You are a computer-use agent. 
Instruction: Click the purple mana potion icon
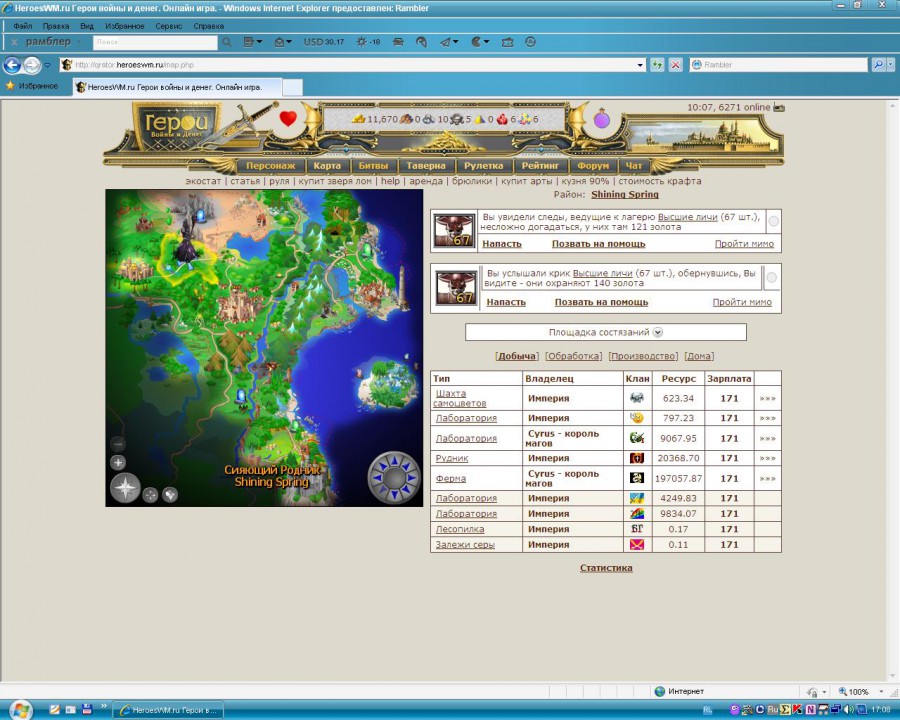pos(602,119)
